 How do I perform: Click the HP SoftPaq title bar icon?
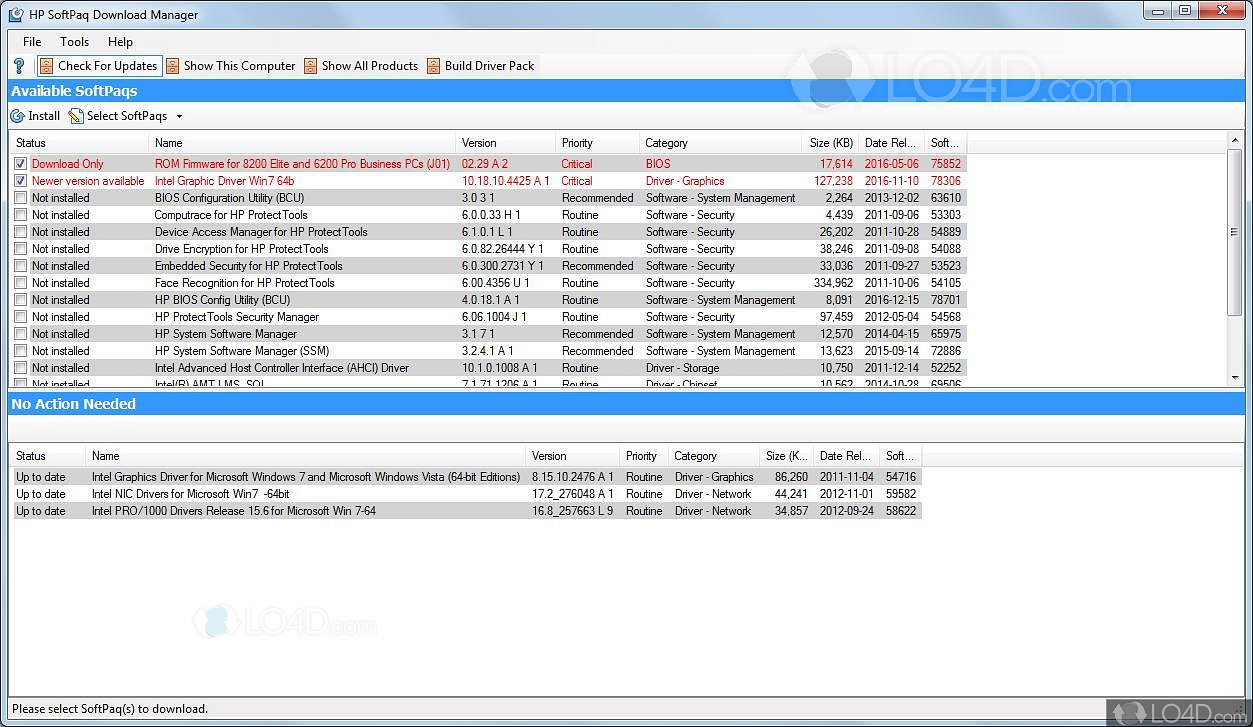pyautogui.click(x=16, y=15)
